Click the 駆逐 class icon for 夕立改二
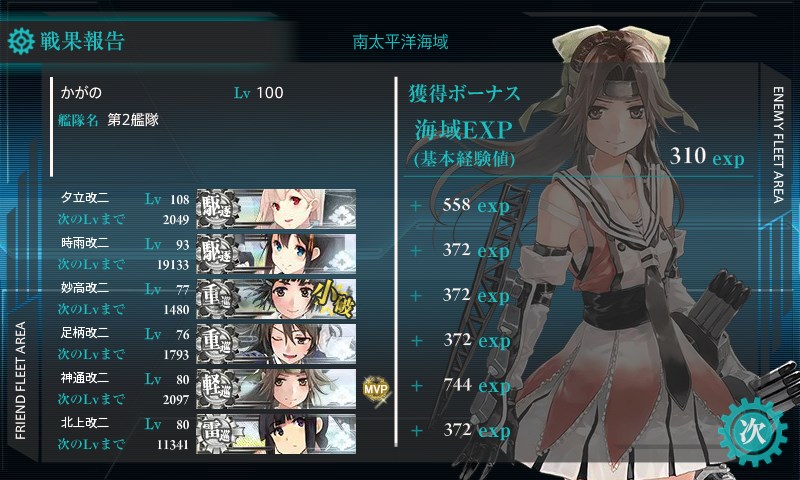800x480 pixels. [216, 209]
